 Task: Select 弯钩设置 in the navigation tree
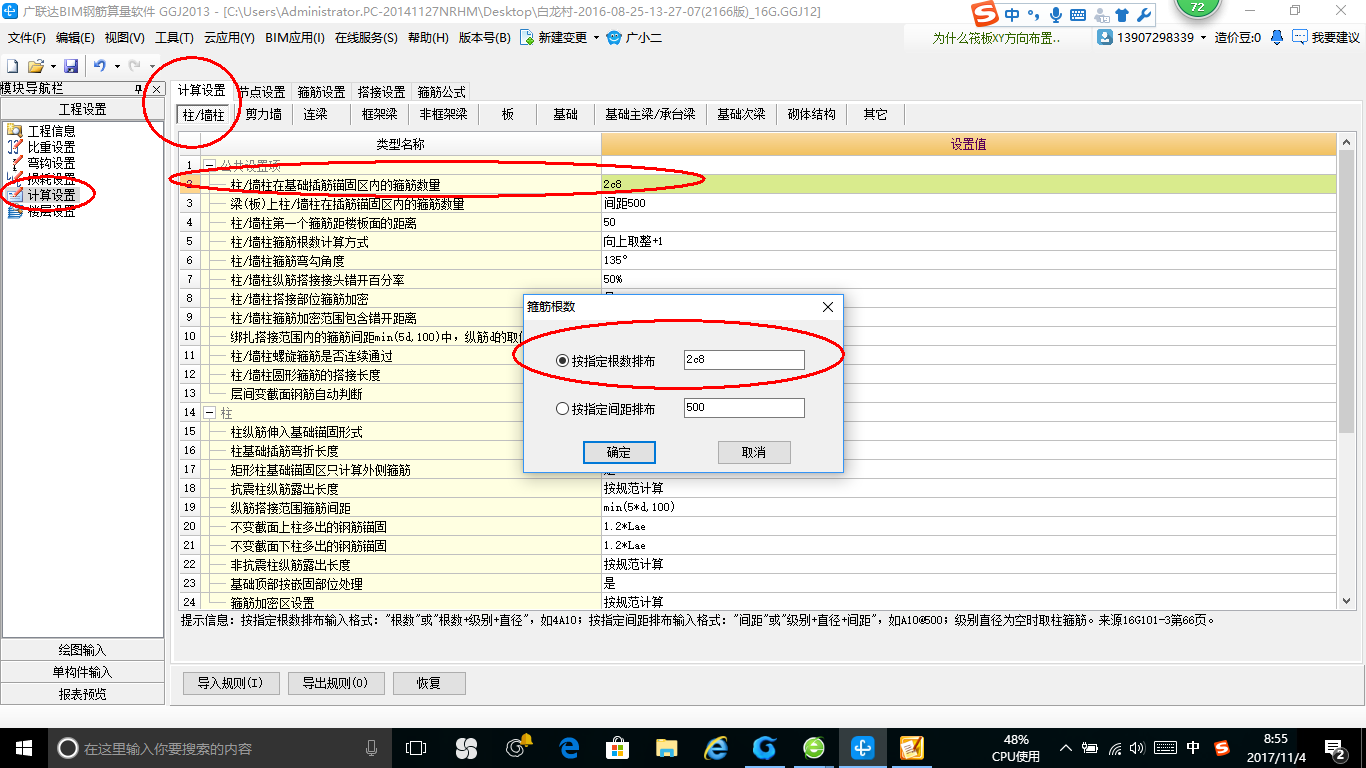coord(51,163)
